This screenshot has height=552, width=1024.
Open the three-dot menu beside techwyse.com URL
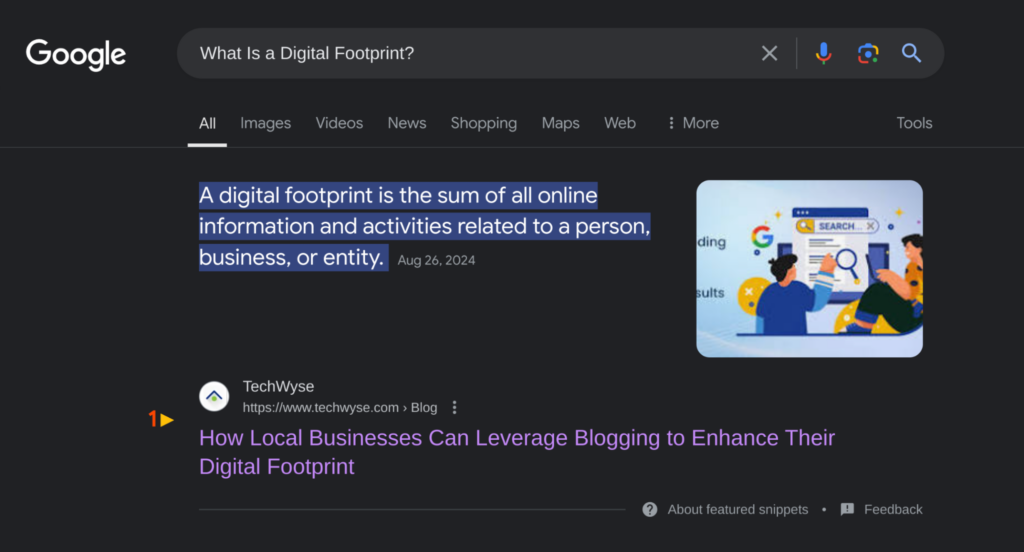(455, 408)
